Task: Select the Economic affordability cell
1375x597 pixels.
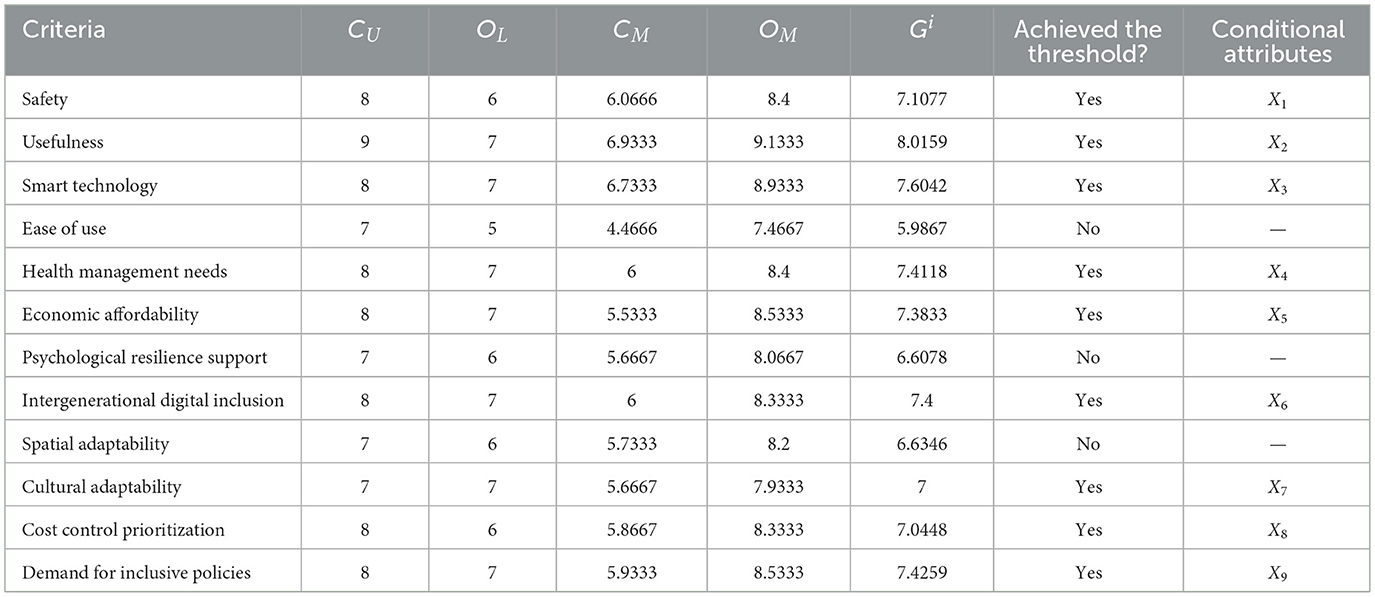Action: (110, 314)
